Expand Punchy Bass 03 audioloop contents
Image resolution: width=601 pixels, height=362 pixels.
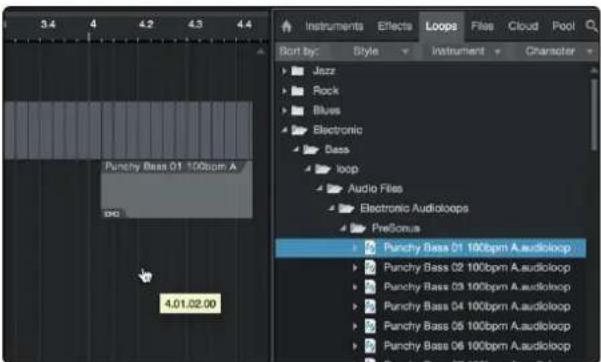[355, 287]
